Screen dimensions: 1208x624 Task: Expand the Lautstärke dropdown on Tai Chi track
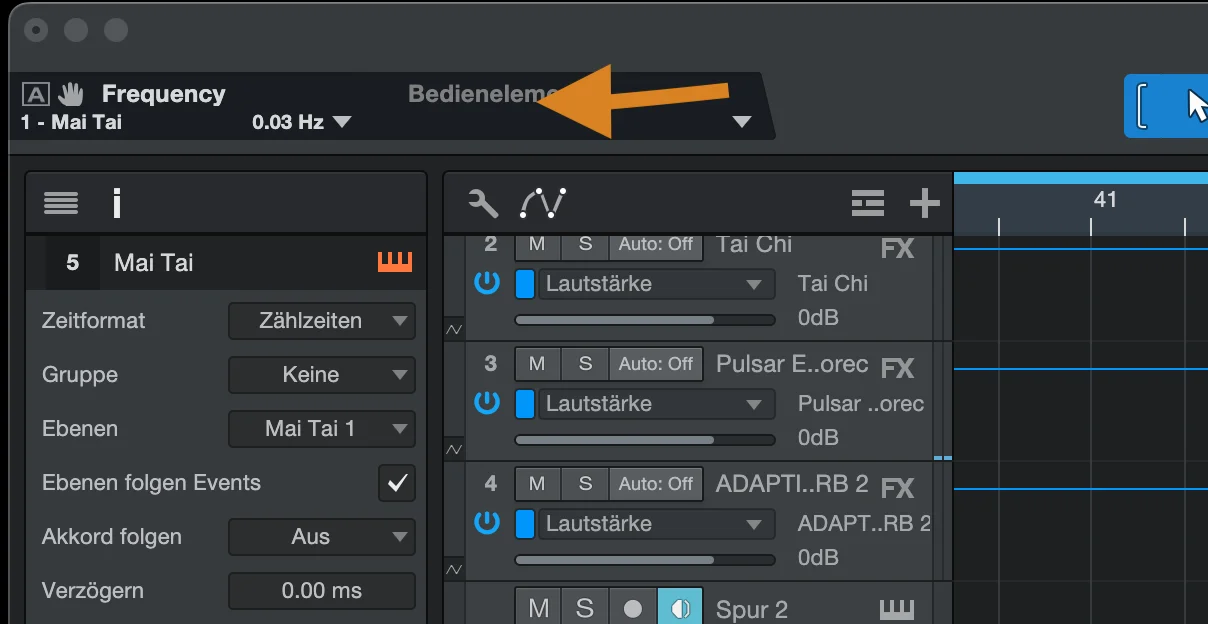(656, 284)
